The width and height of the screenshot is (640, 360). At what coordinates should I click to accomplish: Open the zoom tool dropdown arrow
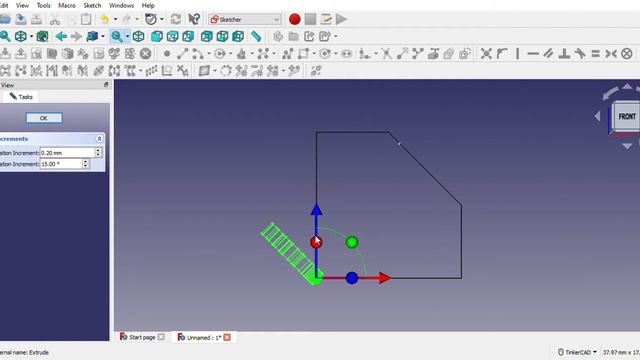point(127,36)
